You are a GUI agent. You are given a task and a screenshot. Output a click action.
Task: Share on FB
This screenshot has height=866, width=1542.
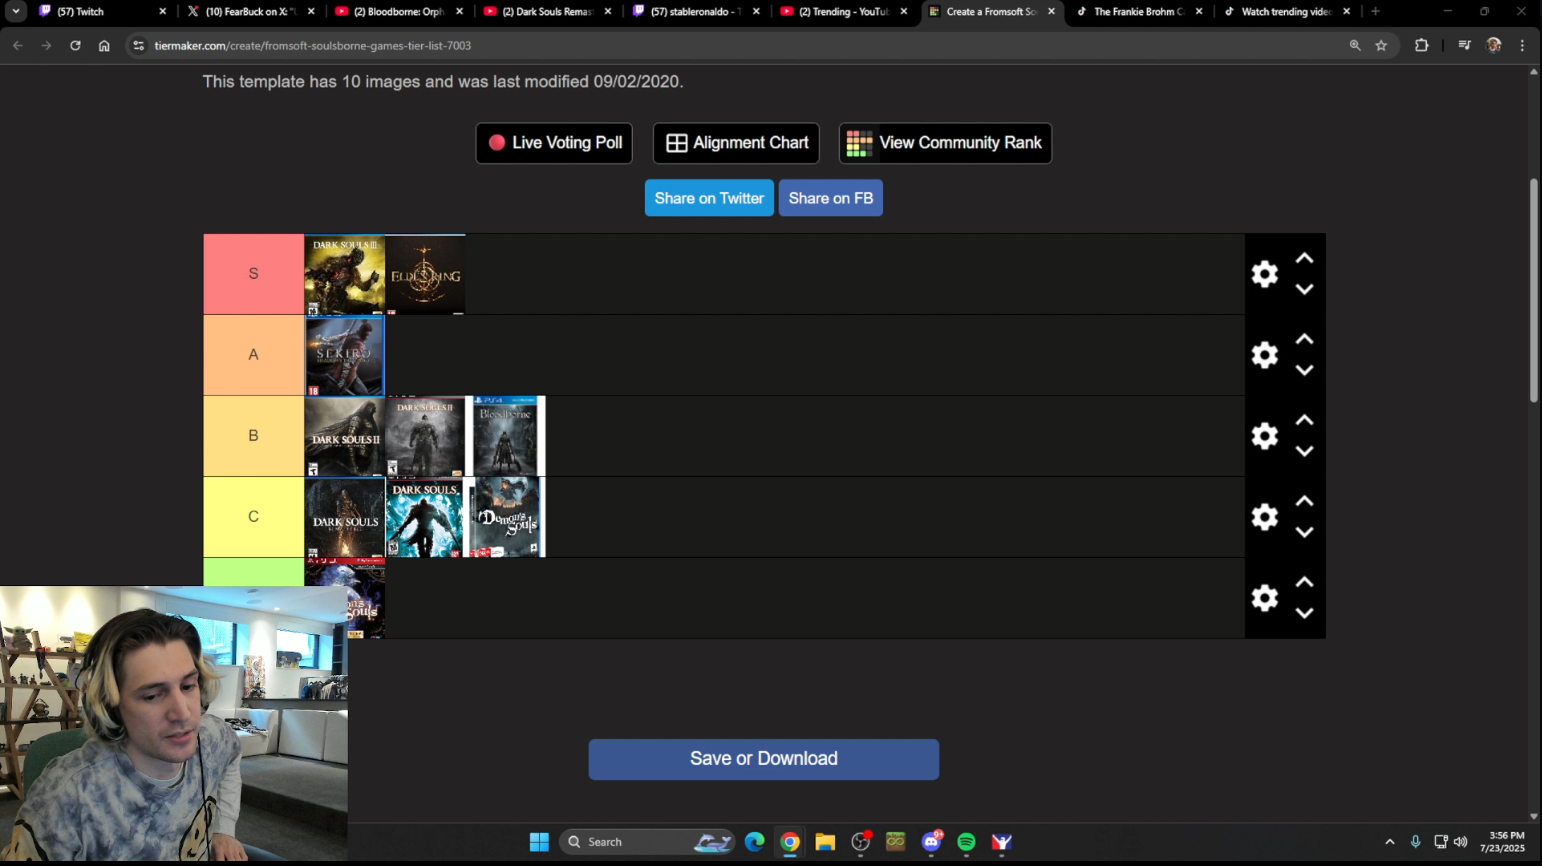831,198
